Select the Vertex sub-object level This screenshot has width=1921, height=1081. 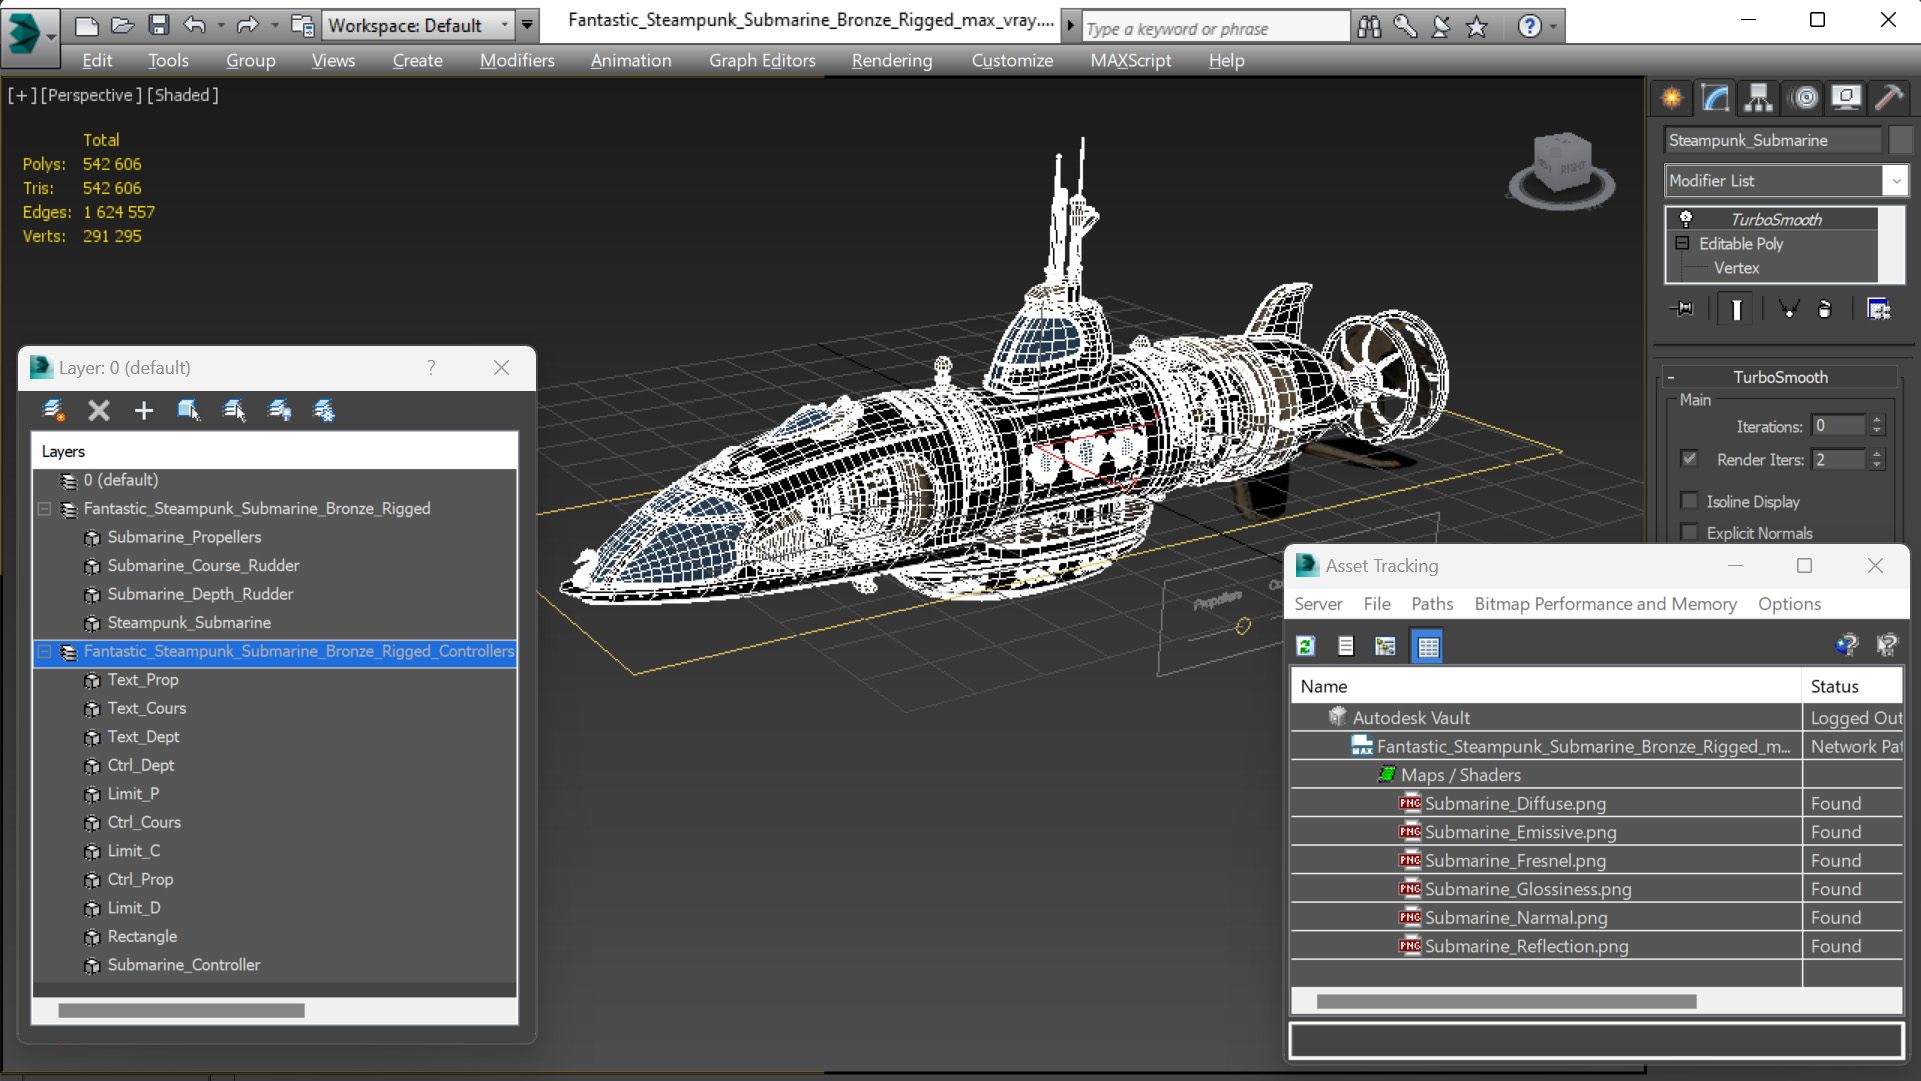1736,268
